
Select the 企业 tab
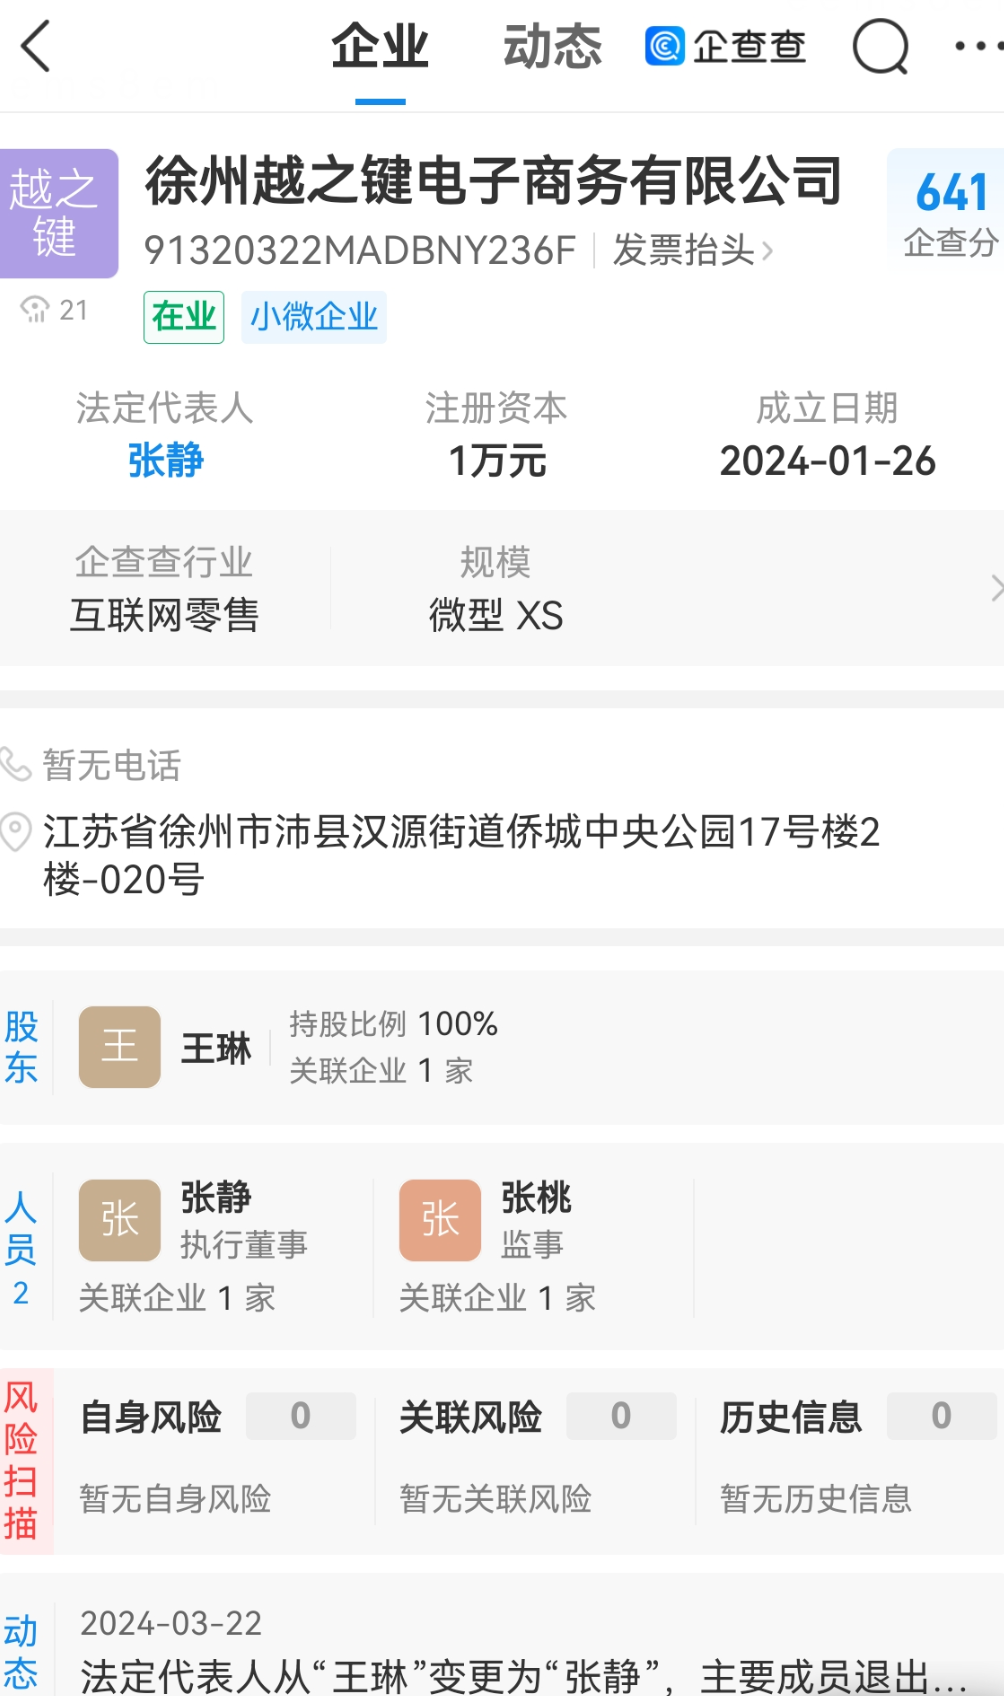(379, 46)
